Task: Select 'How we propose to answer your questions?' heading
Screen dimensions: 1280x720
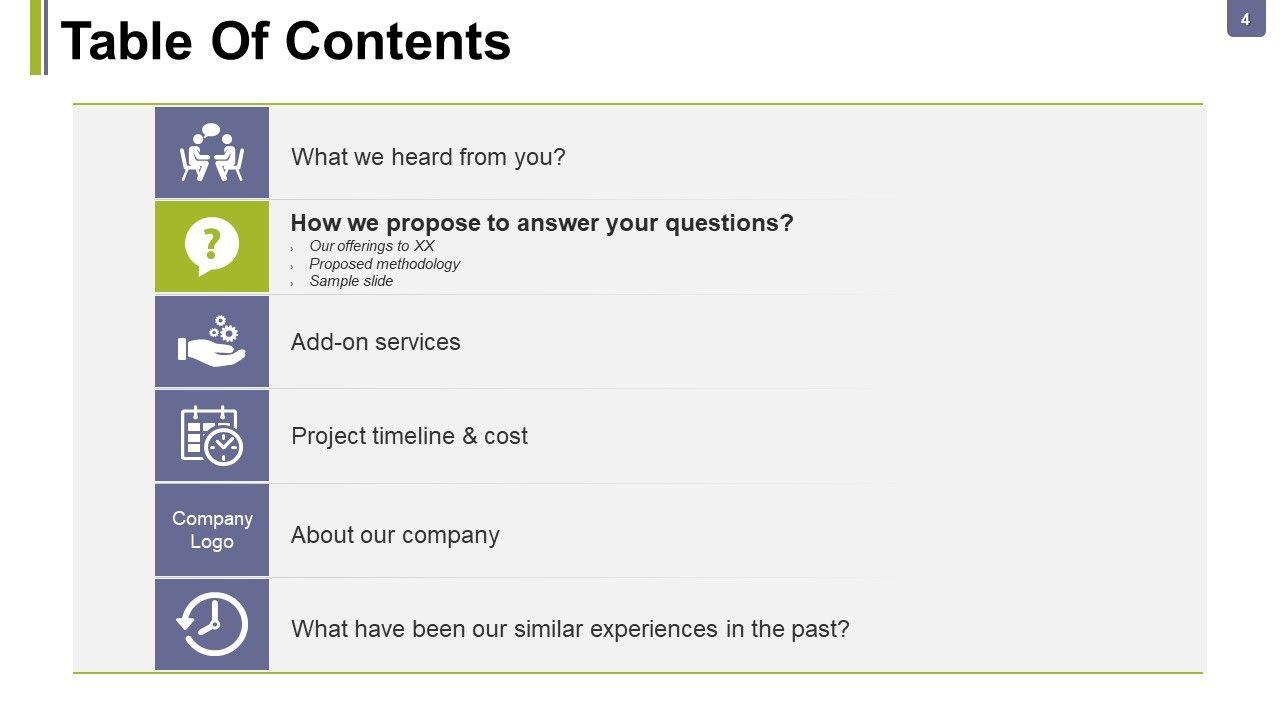Action: click(x=541, y=223)
